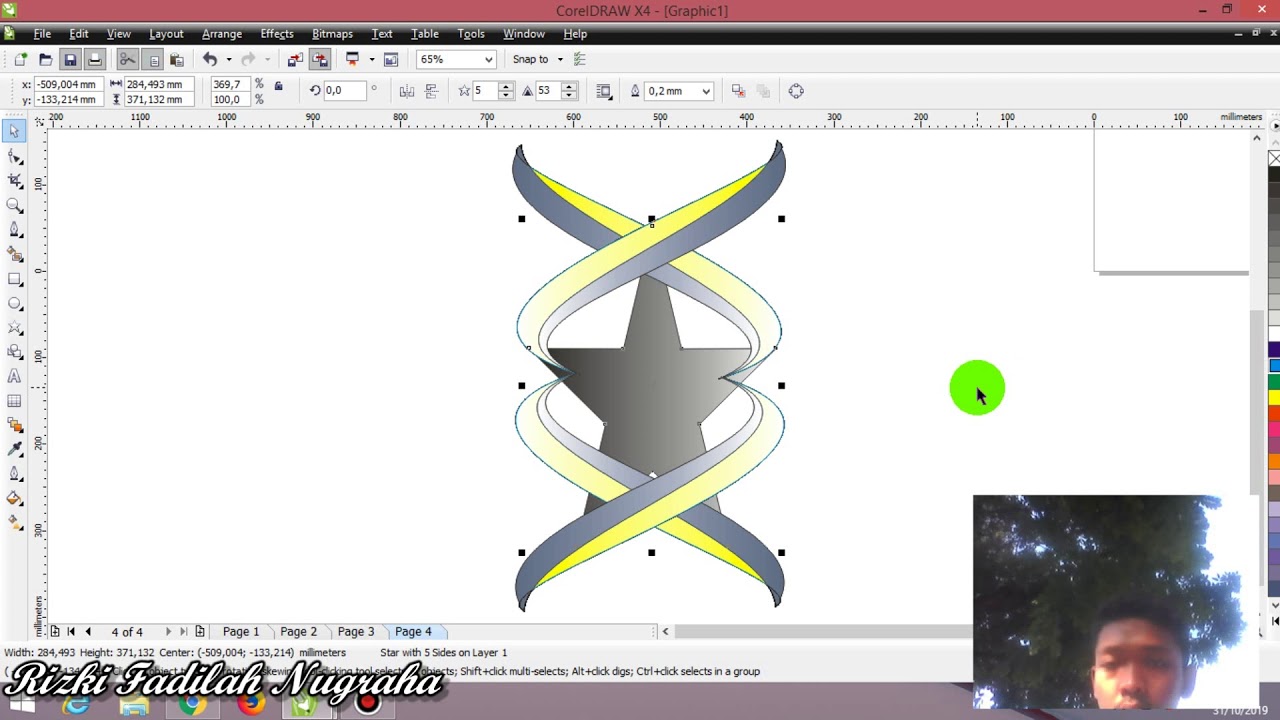Toggle the lock ratio padlock
The height and width of the screenshot is (720, 1280).
pos(278,88)
